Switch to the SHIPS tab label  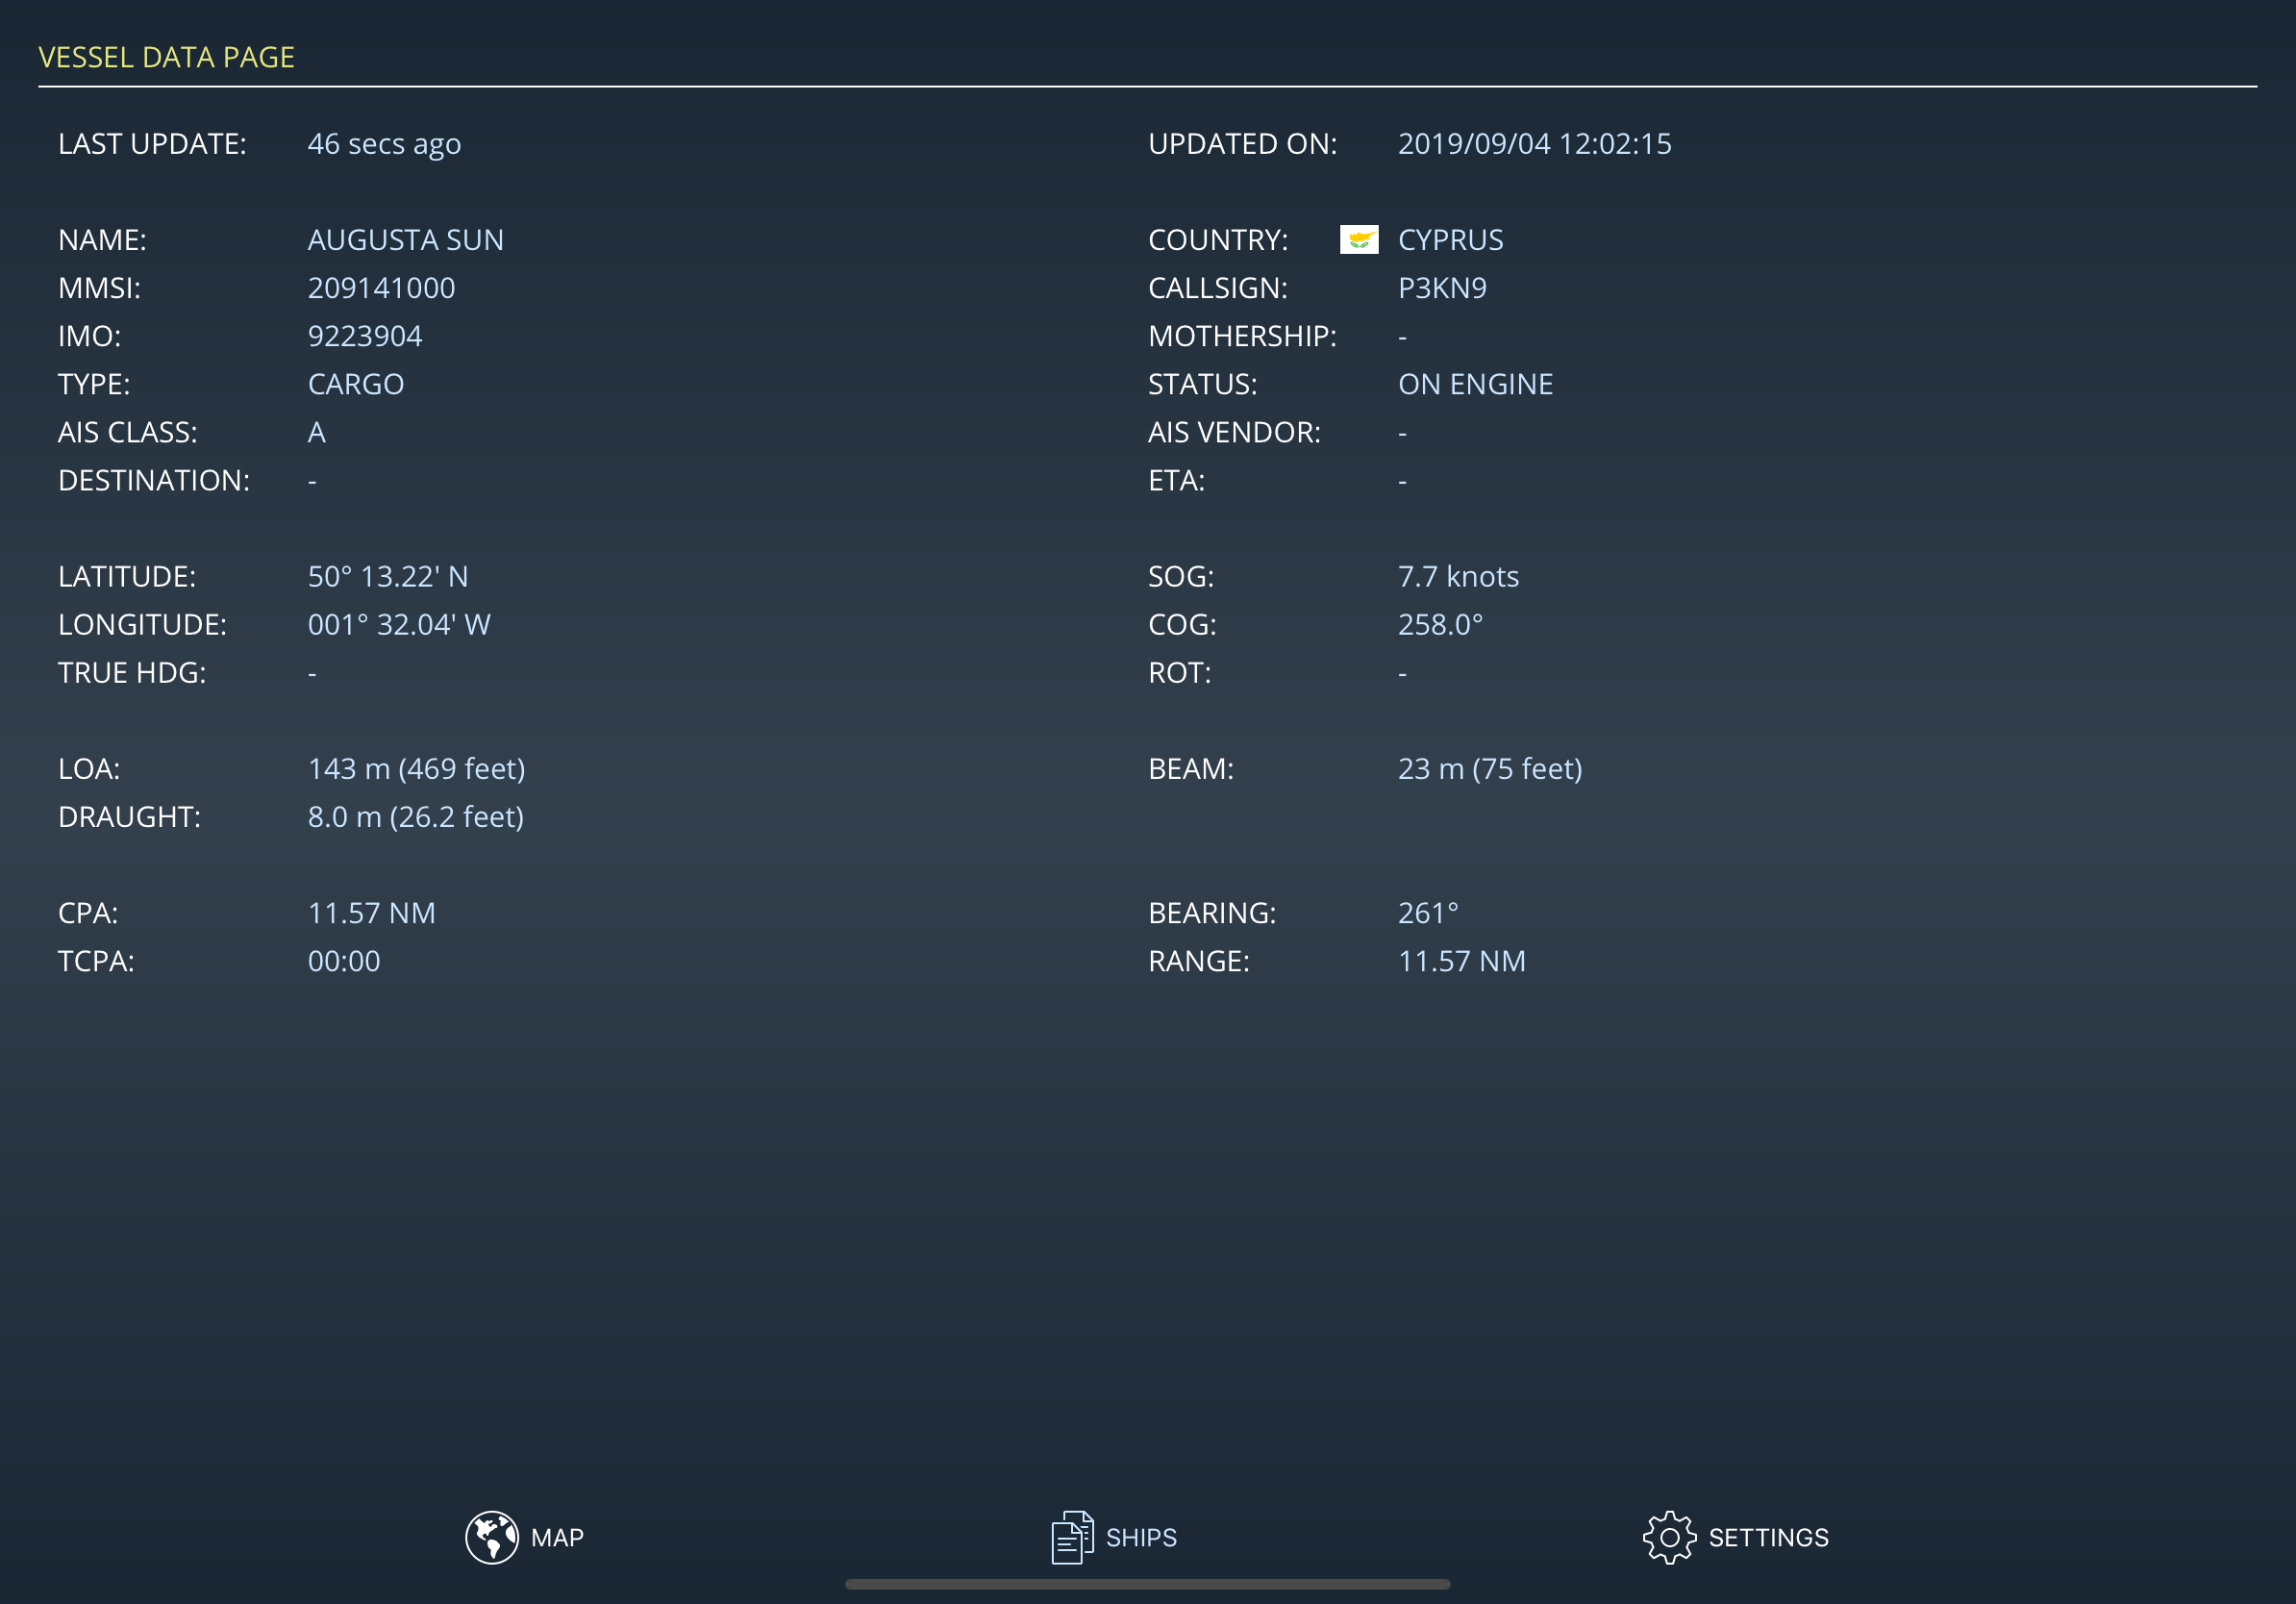click(1141, 1537)
